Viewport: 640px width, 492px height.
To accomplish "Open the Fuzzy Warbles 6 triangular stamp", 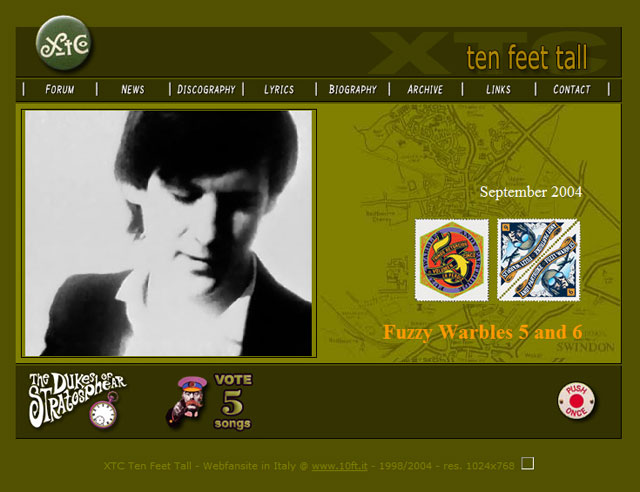I will point(538,260).
